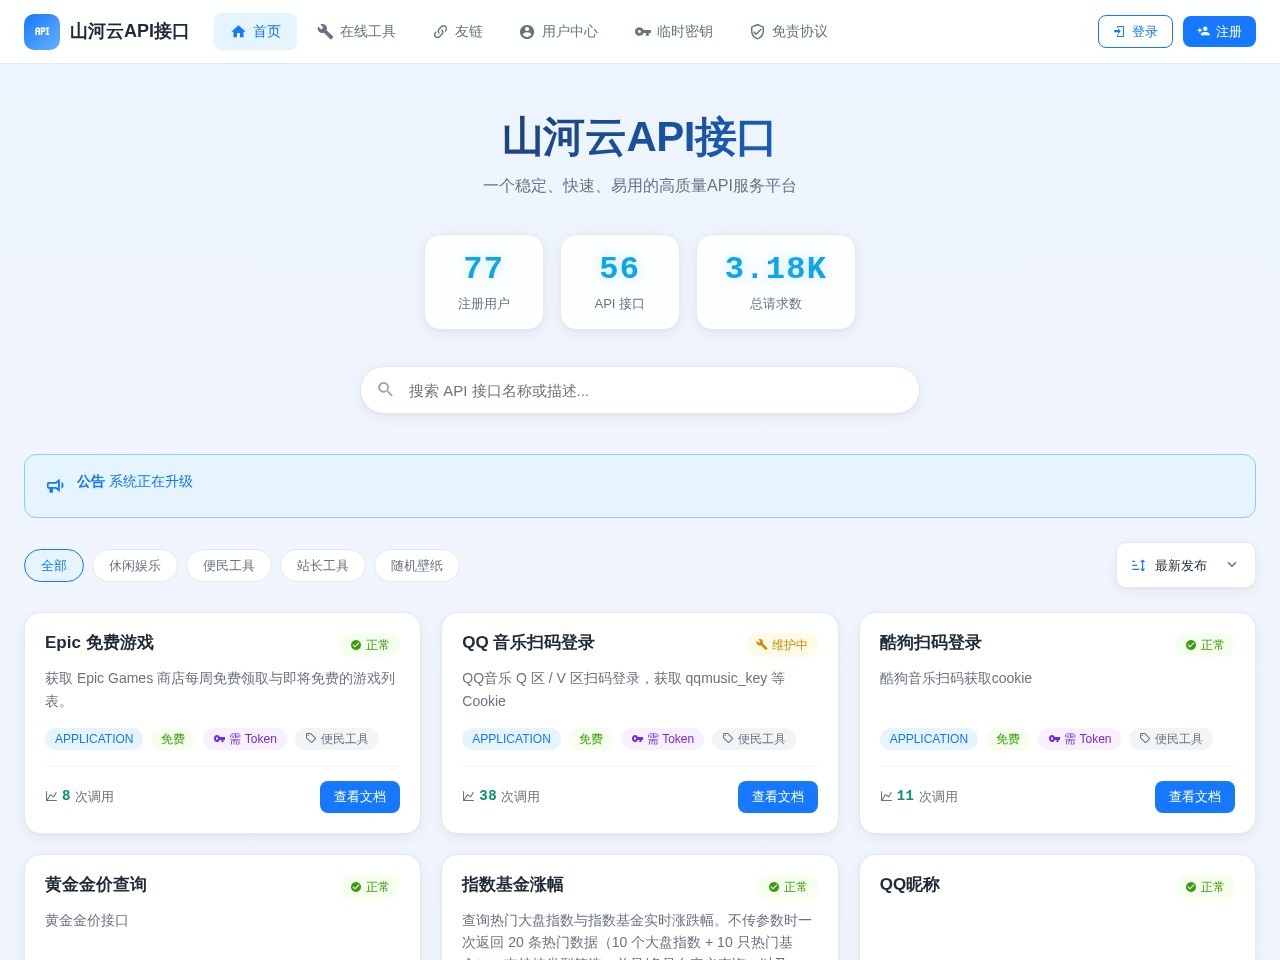The height and width of the screenshot is (960, 1280).
Task: Open the 临时密钥 navigation item
Action: (674, 32)
